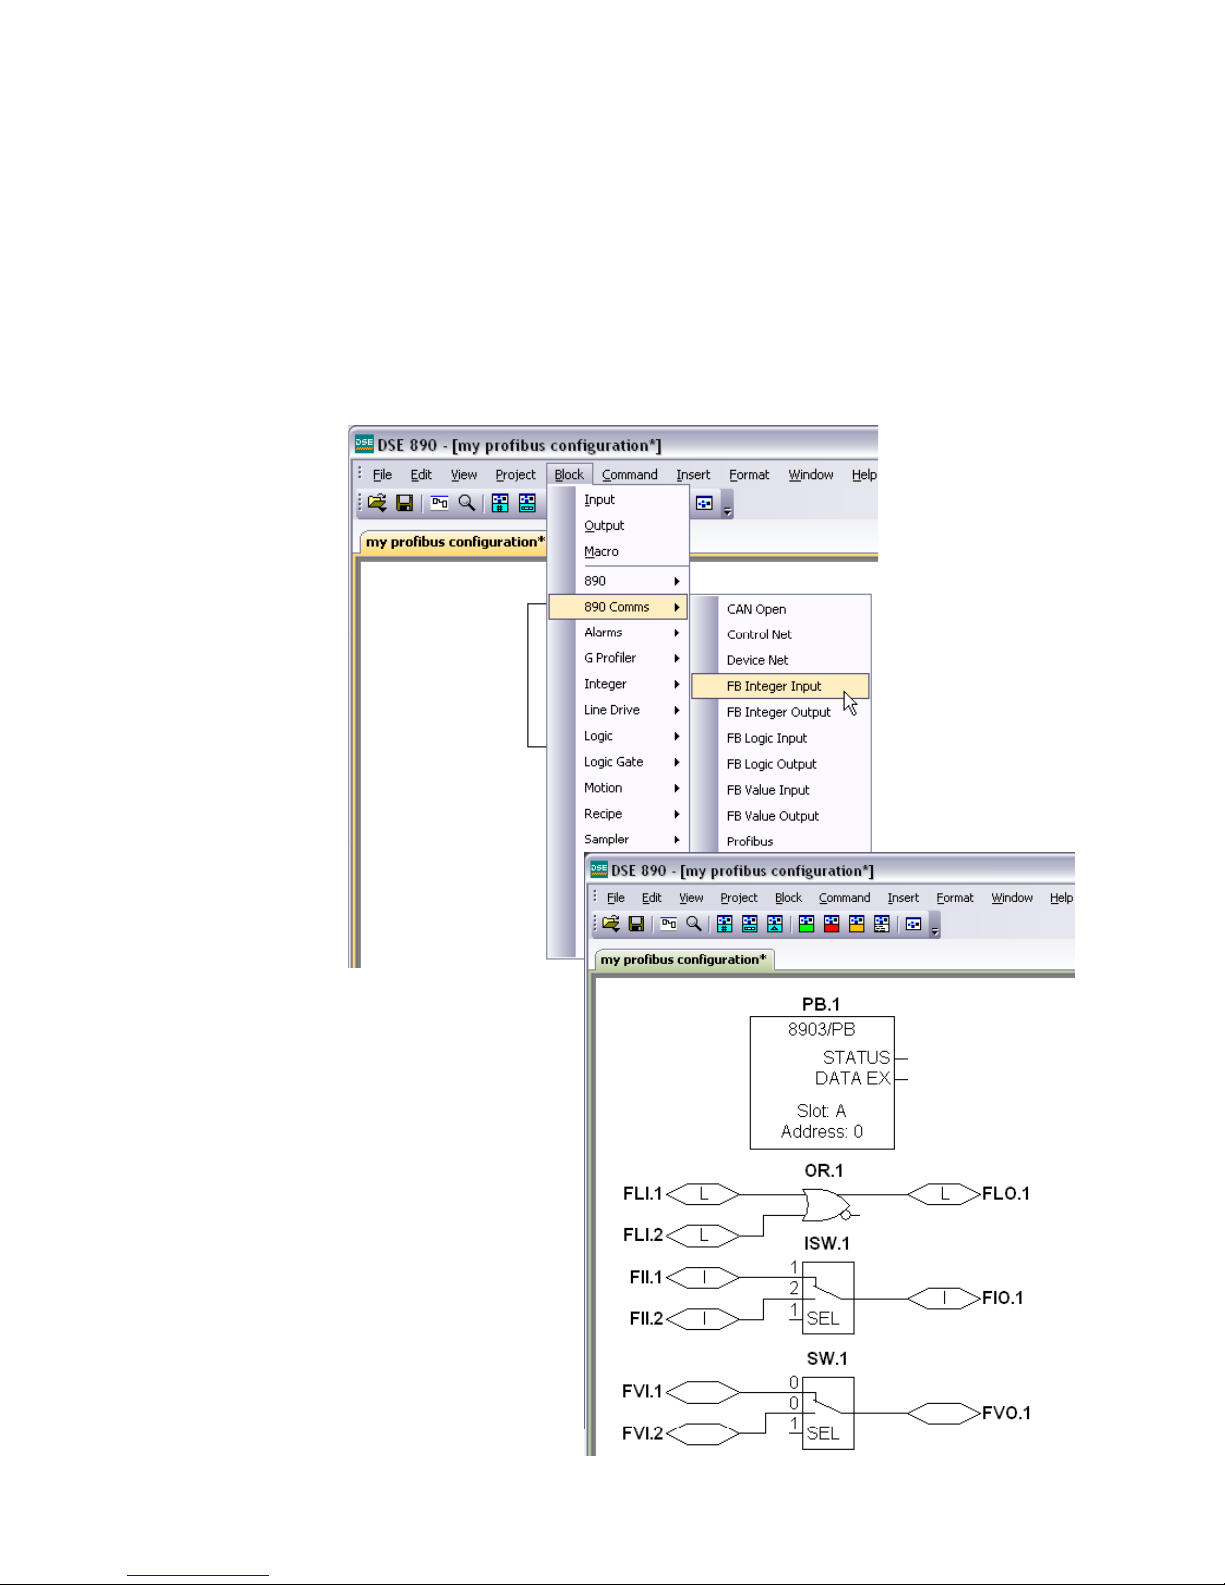Viewport: 1225px width, 1585px height.
Task: Expand the G Profiler submenu
Action: pyautogui.click(x=619, y=658)
